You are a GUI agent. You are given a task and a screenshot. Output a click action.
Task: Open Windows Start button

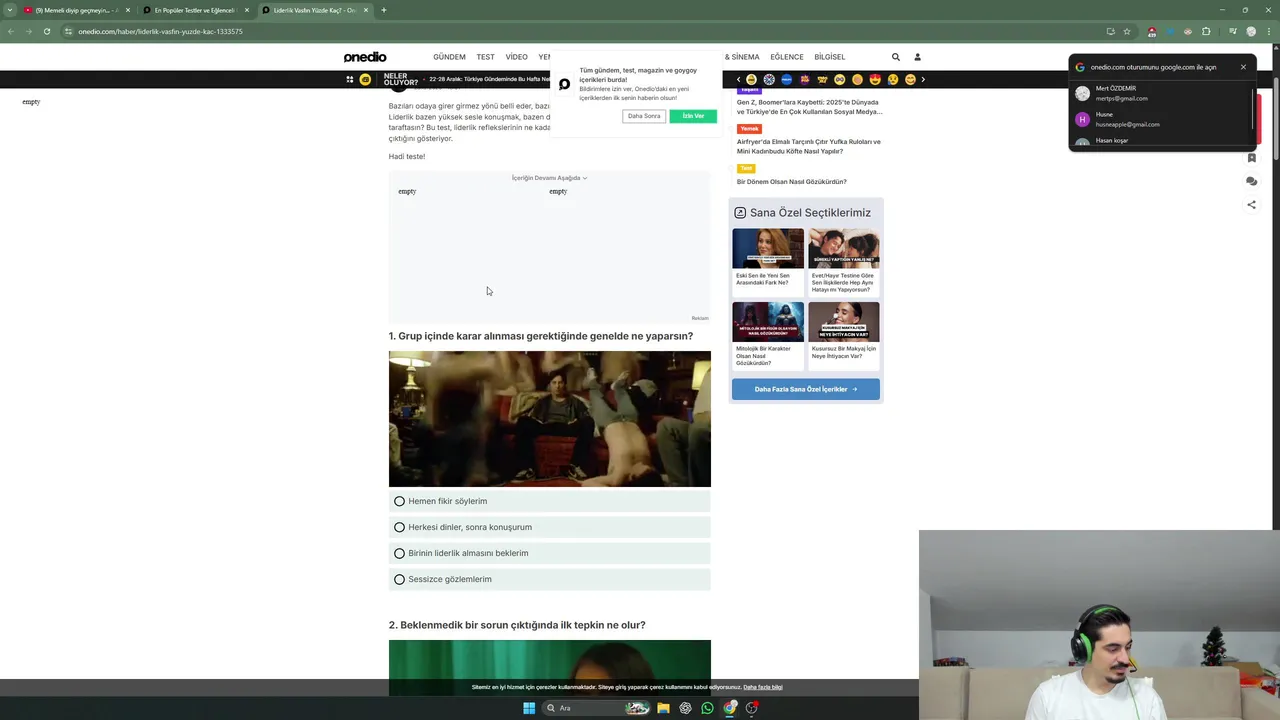coord(529,708)
